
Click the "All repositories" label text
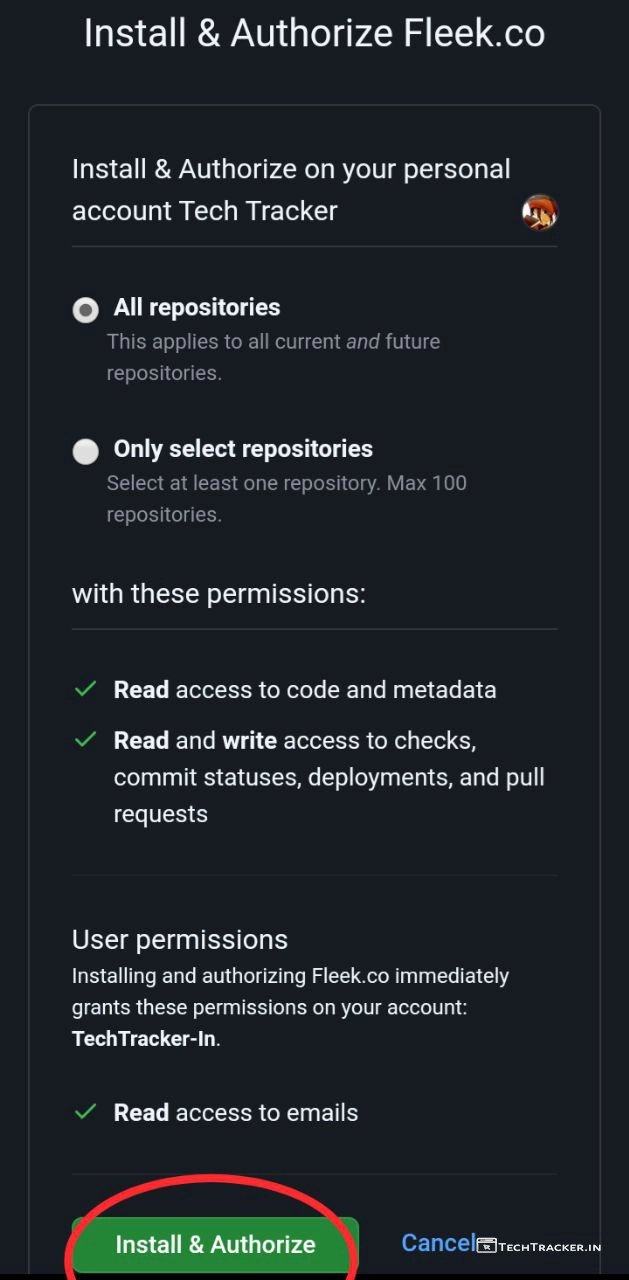(x=197, y=307)
